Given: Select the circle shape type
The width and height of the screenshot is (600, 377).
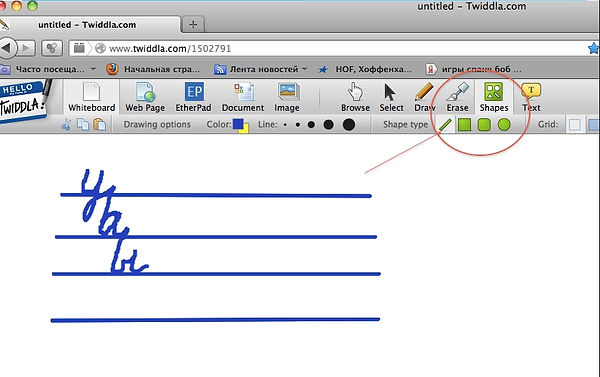Looking at the screenshot, I should (x=504, y=125).
